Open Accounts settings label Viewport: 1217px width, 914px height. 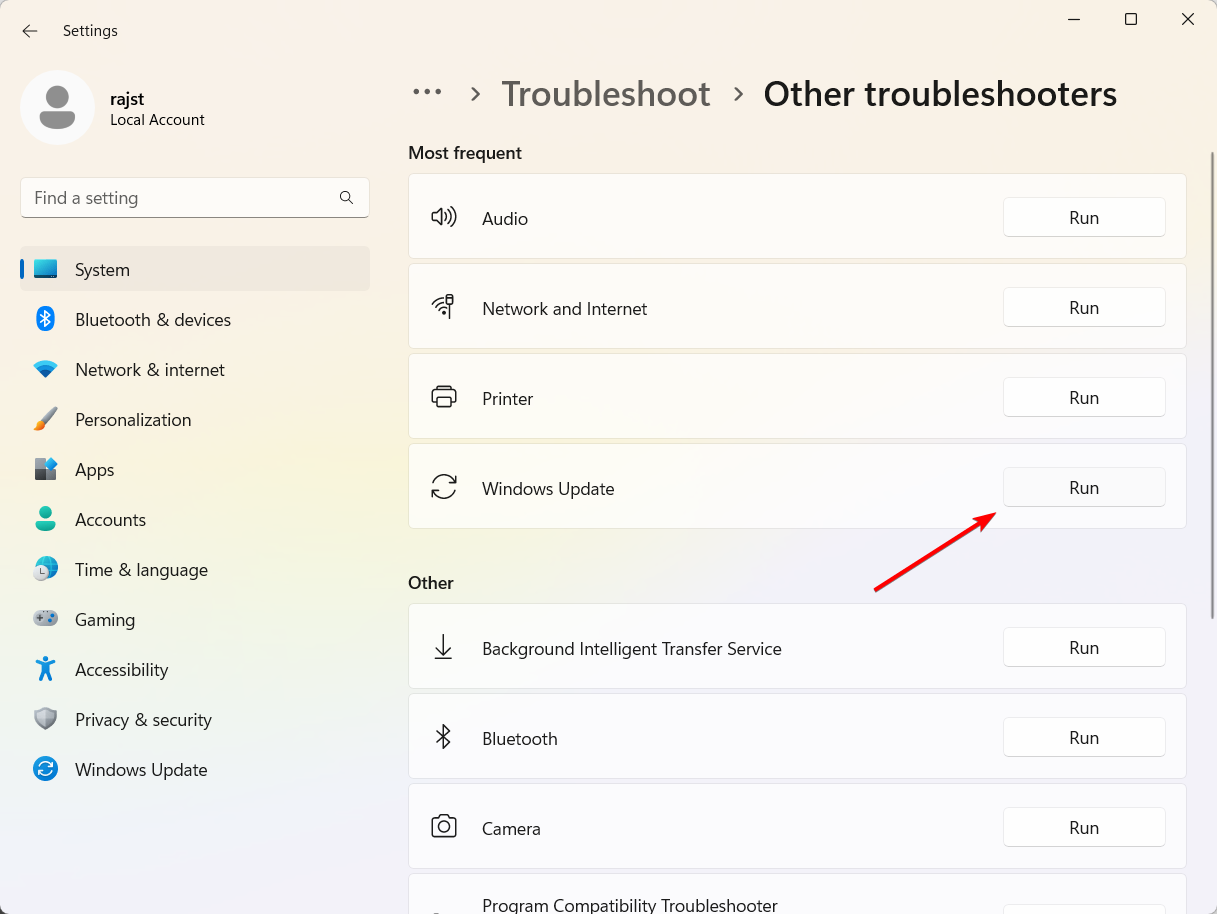[111, 520]
